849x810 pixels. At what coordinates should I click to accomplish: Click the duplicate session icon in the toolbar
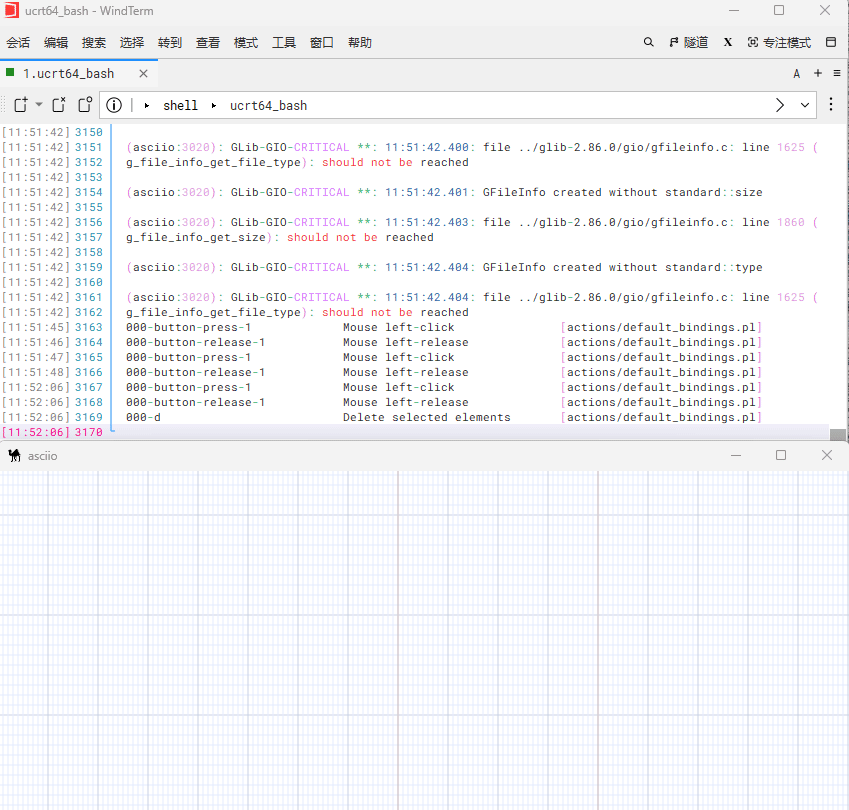(85, 105)
